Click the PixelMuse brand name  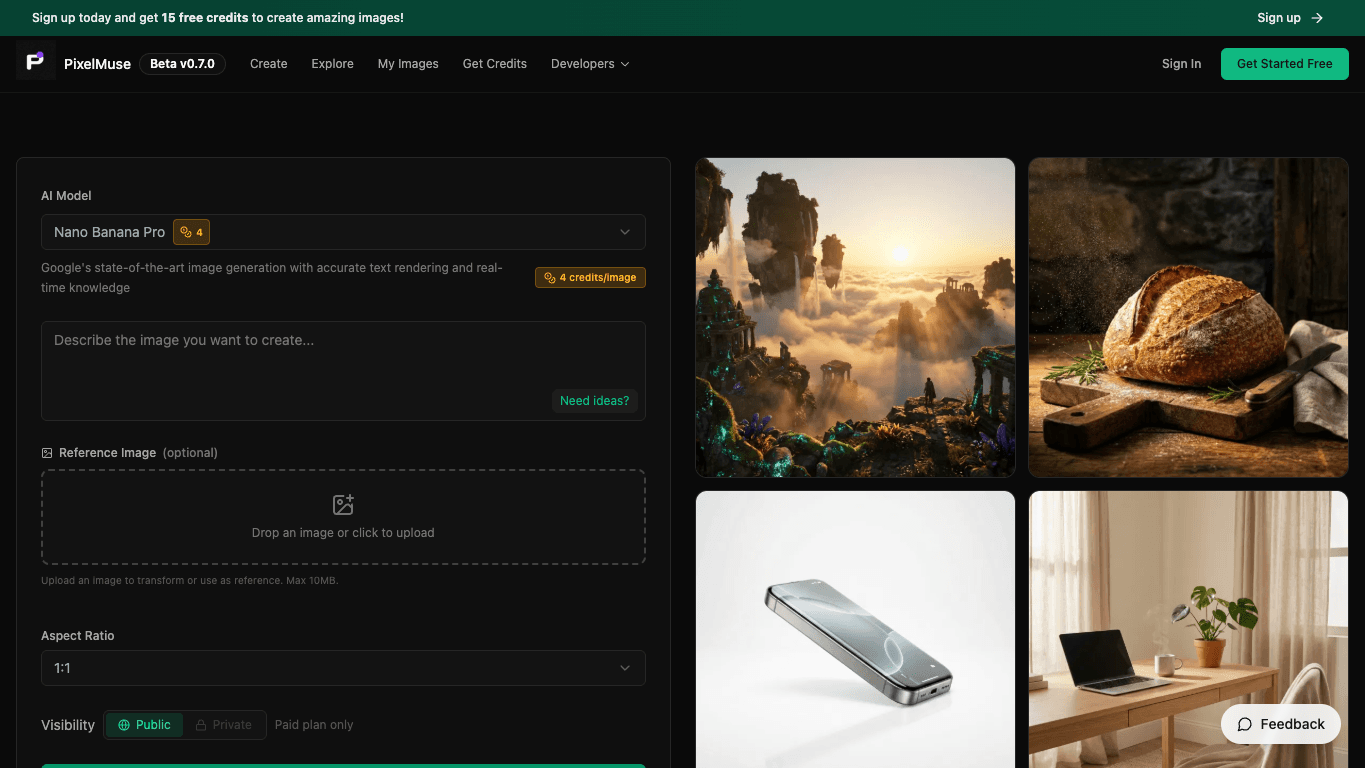coord(97,64)
